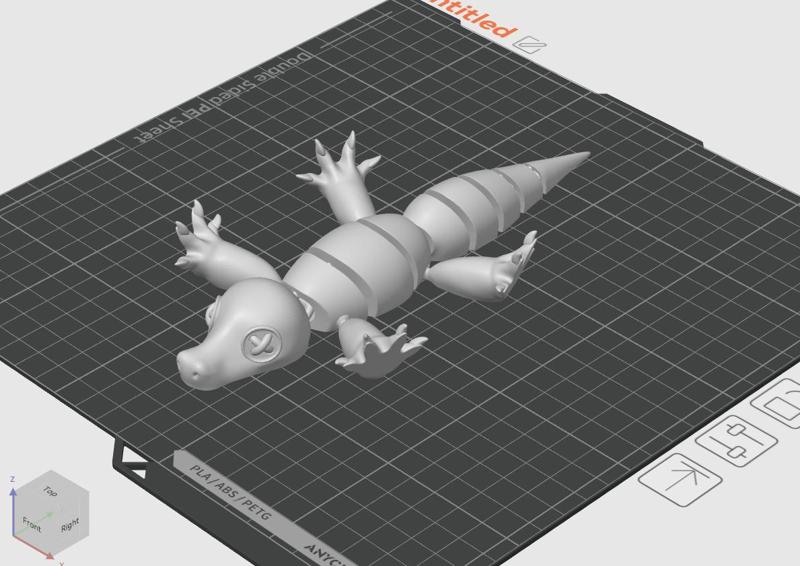800x566 pixels.
Task: Select the Front face of the view cube
Action: click(32, 524)
